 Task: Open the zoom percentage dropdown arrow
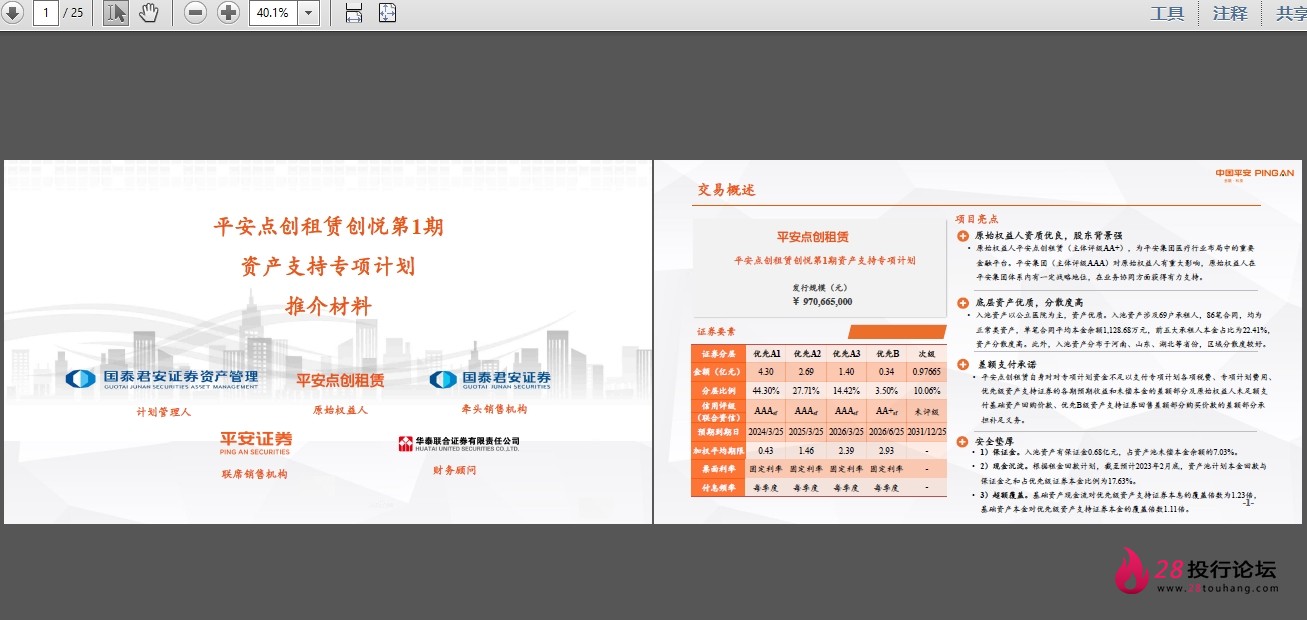point(308,13)
